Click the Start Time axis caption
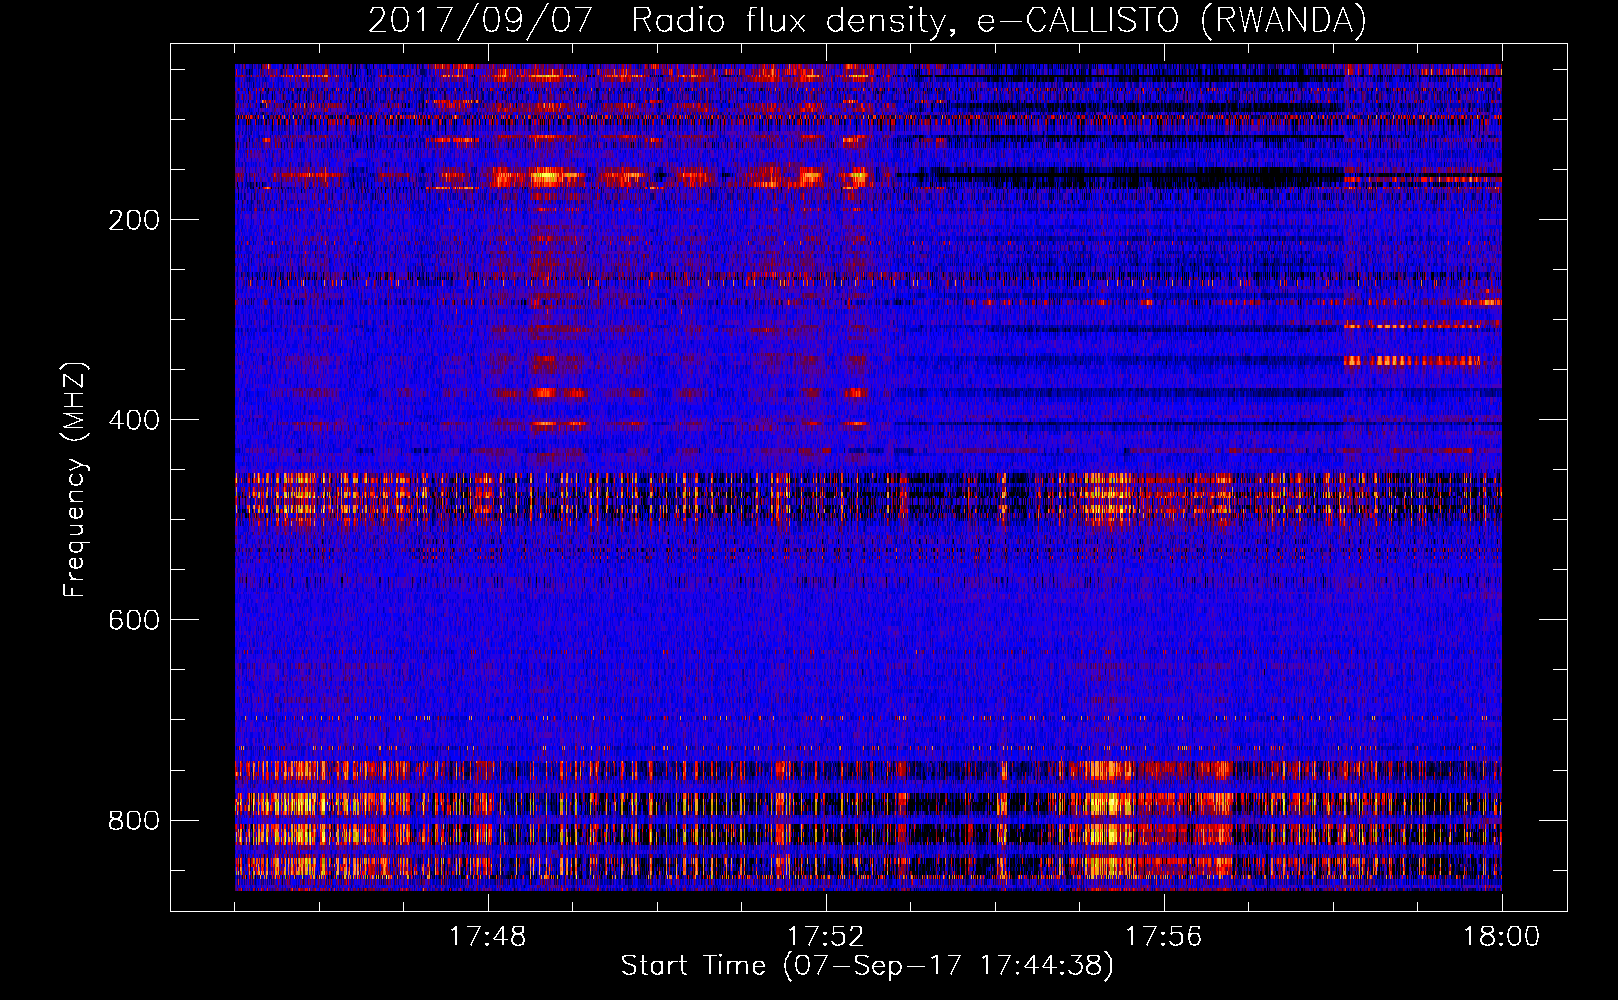The image size is (1618, 1000). click(867, 966)
